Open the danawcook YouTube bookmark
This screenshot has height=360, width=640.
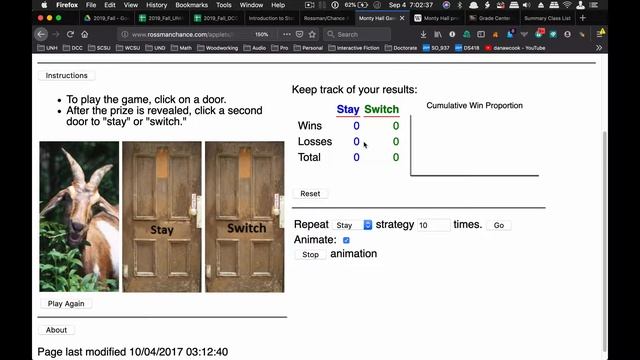pos(515,48)
